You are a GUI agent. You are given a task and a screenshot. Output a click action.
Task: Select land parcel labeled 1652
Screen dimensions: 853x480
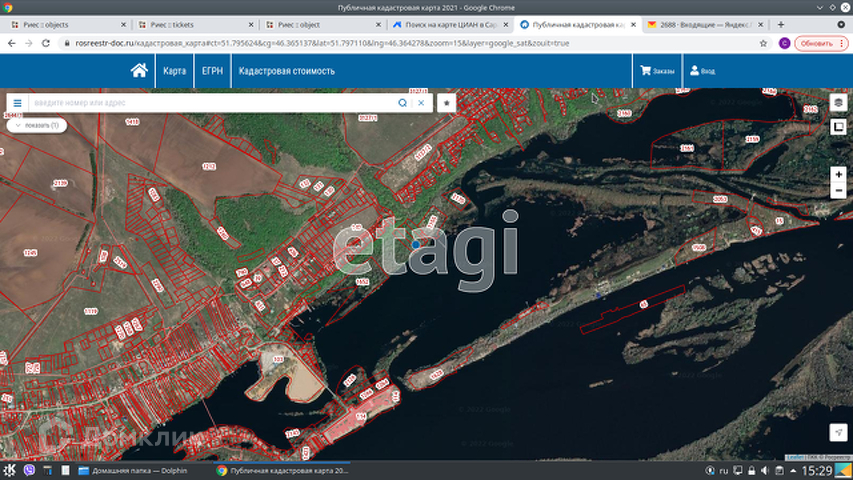362,281
